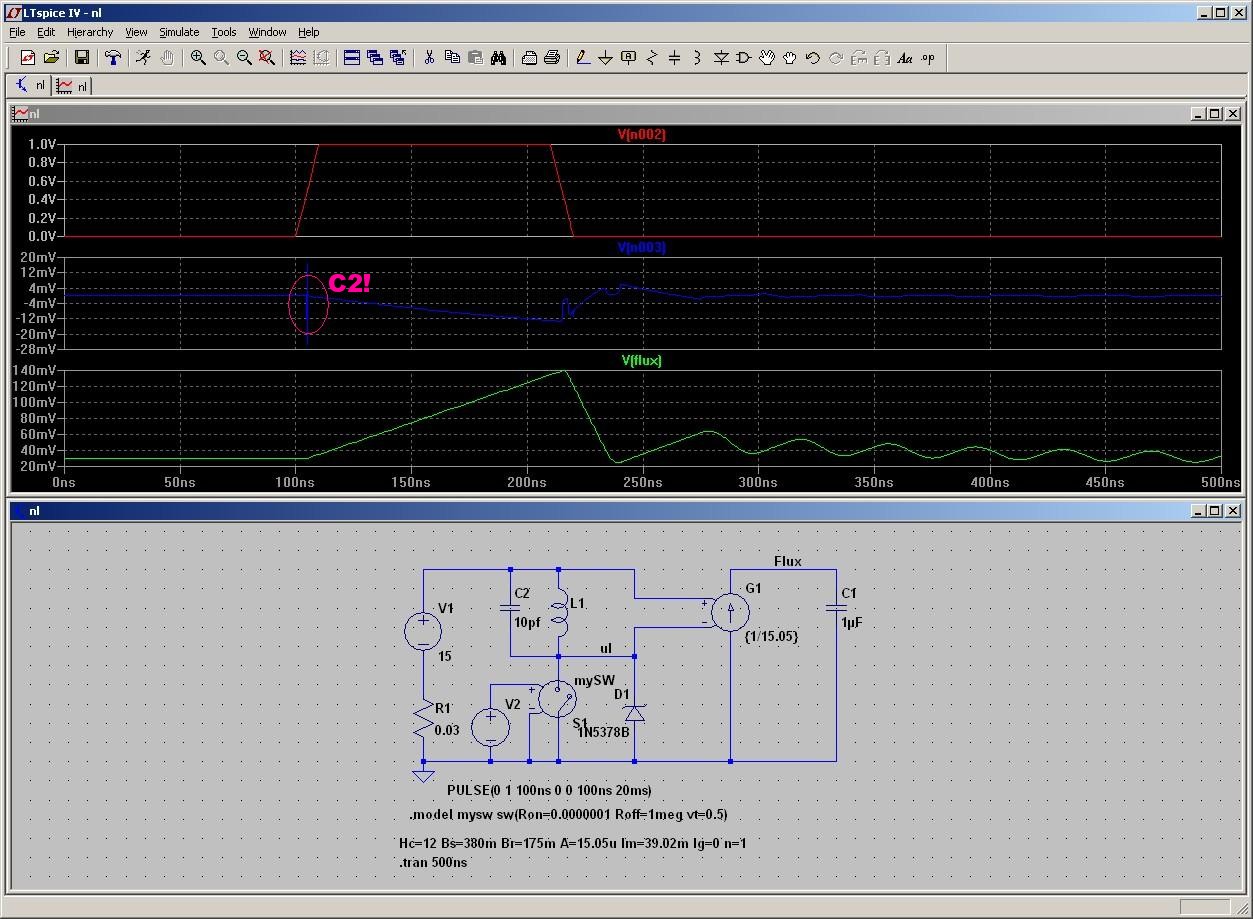The width and height of the screenshot is (1253, 919).
Task: Click the Run simulation icon
Action: [x=144, y=58]
